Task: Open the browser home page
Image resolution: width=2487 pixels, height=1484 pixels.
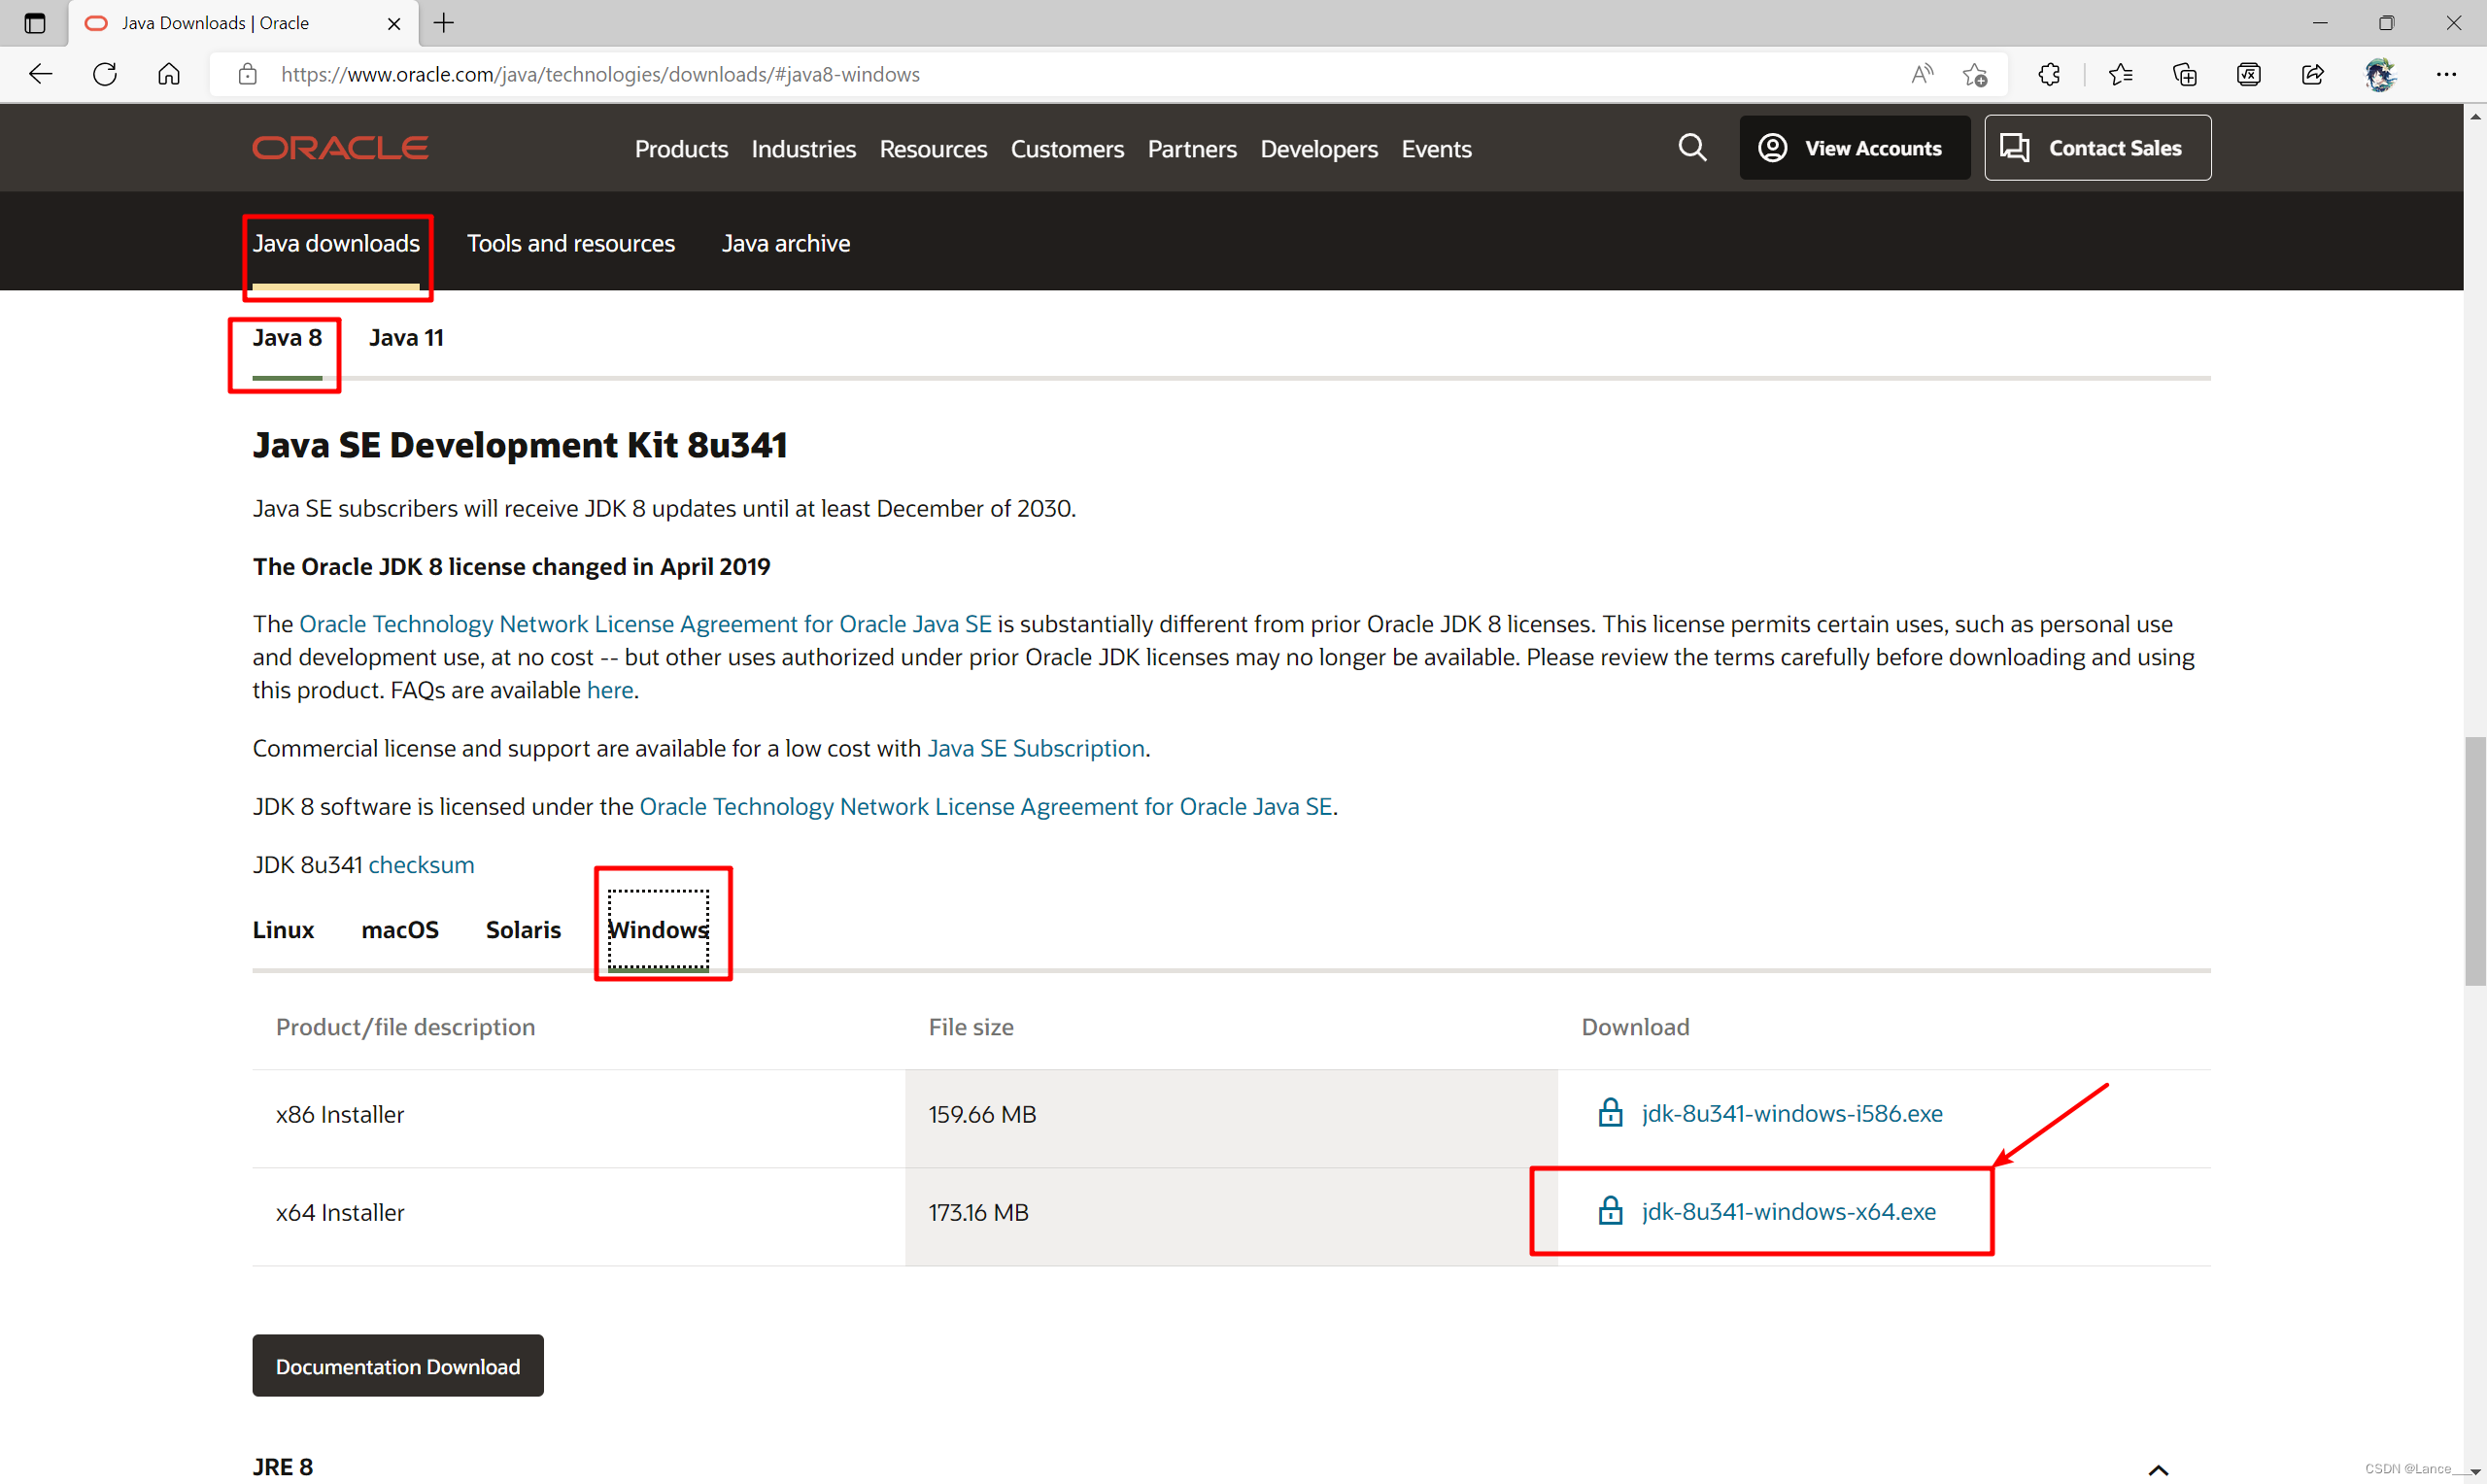Action: tap(169, 74)
